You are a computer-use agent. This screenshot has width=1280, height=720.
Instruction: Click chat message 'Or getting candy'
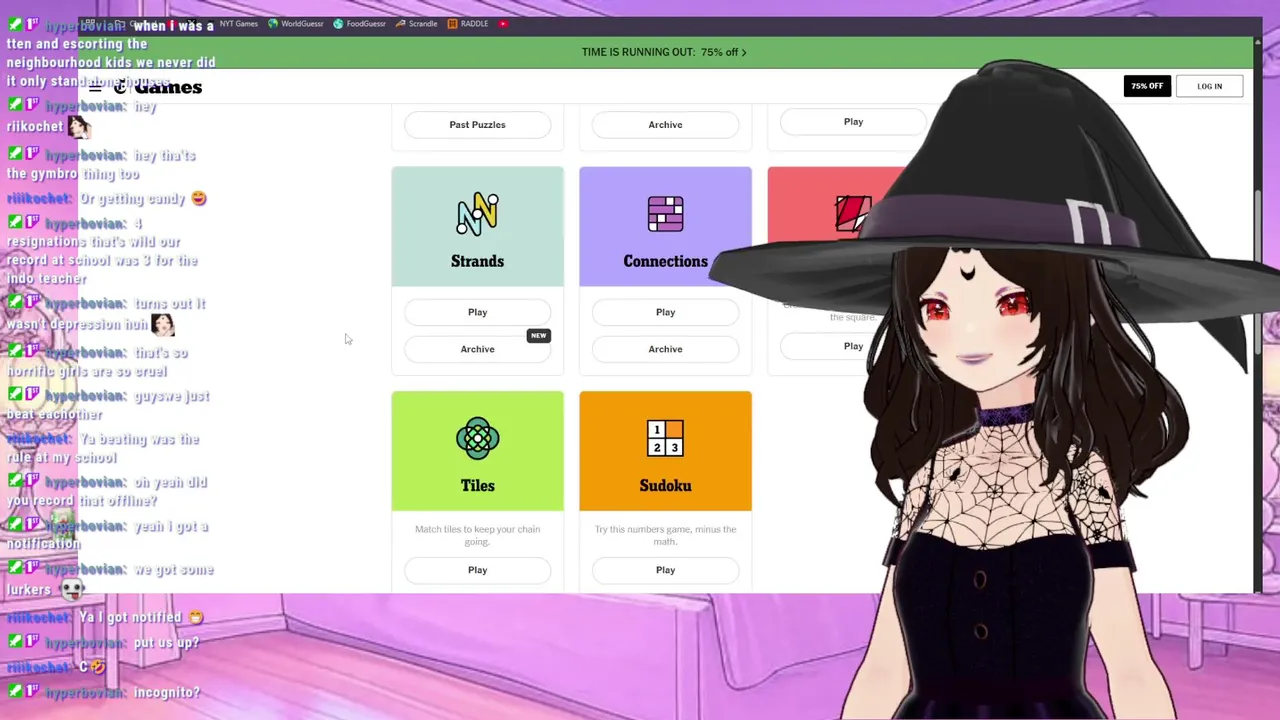132,199
